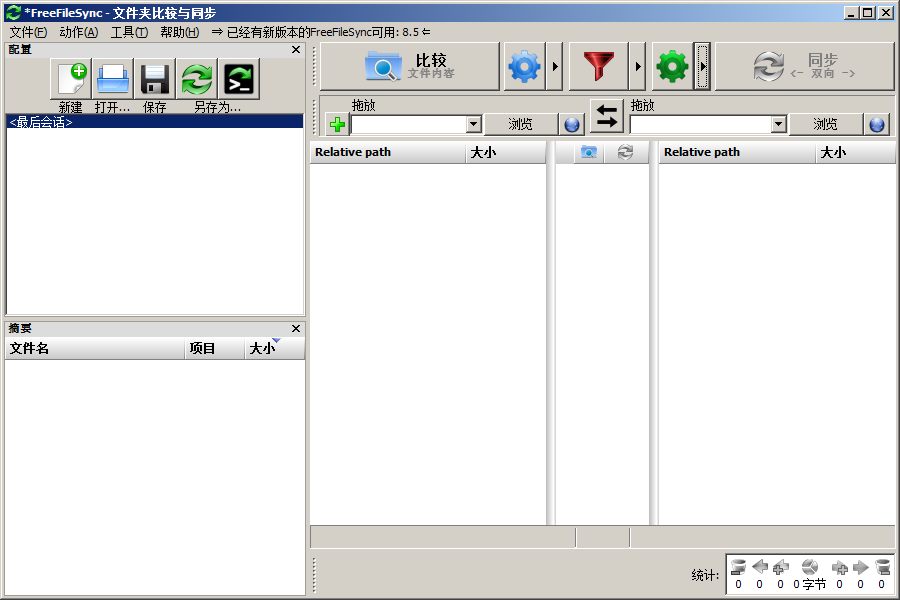
Task: Click the 统计: label
Action: coord(705,575)
